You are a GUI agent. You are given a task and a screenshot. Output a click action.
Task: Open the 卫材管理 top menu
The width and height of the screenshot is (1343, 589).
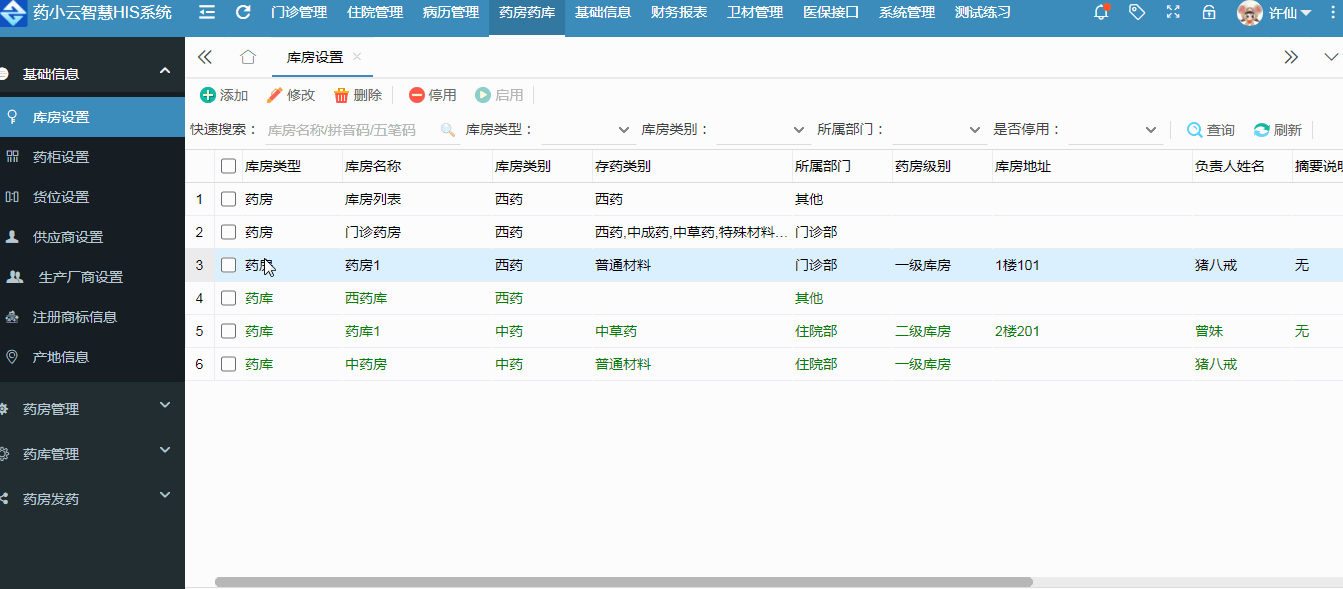click(x=755, y=12)
